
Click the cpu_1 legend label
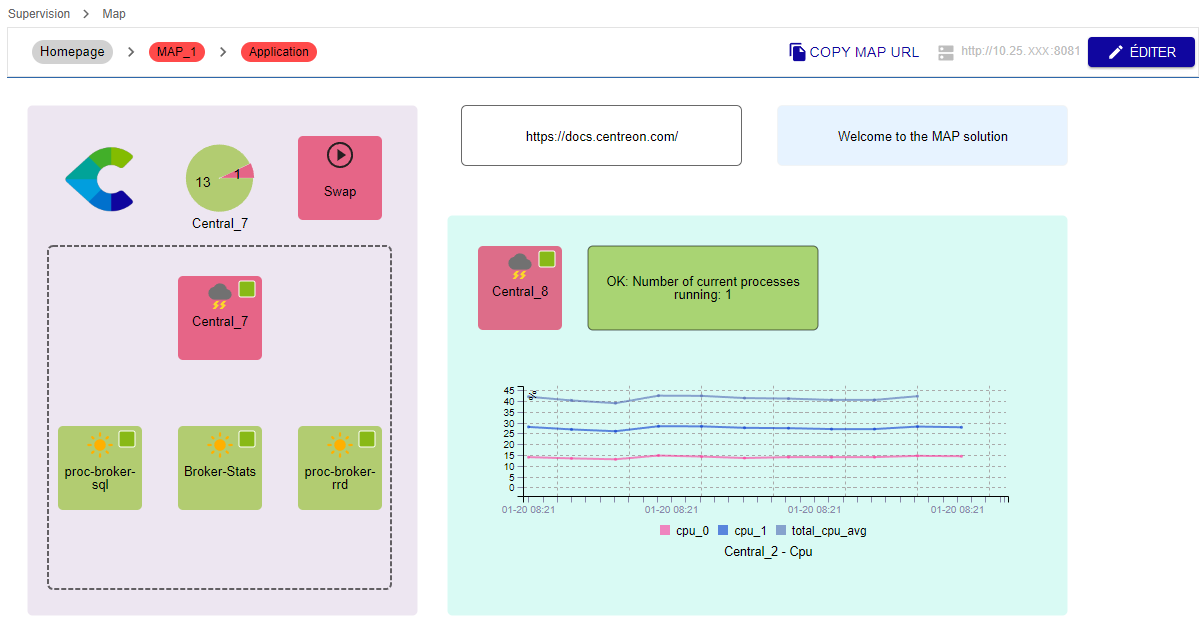(750, 531)
